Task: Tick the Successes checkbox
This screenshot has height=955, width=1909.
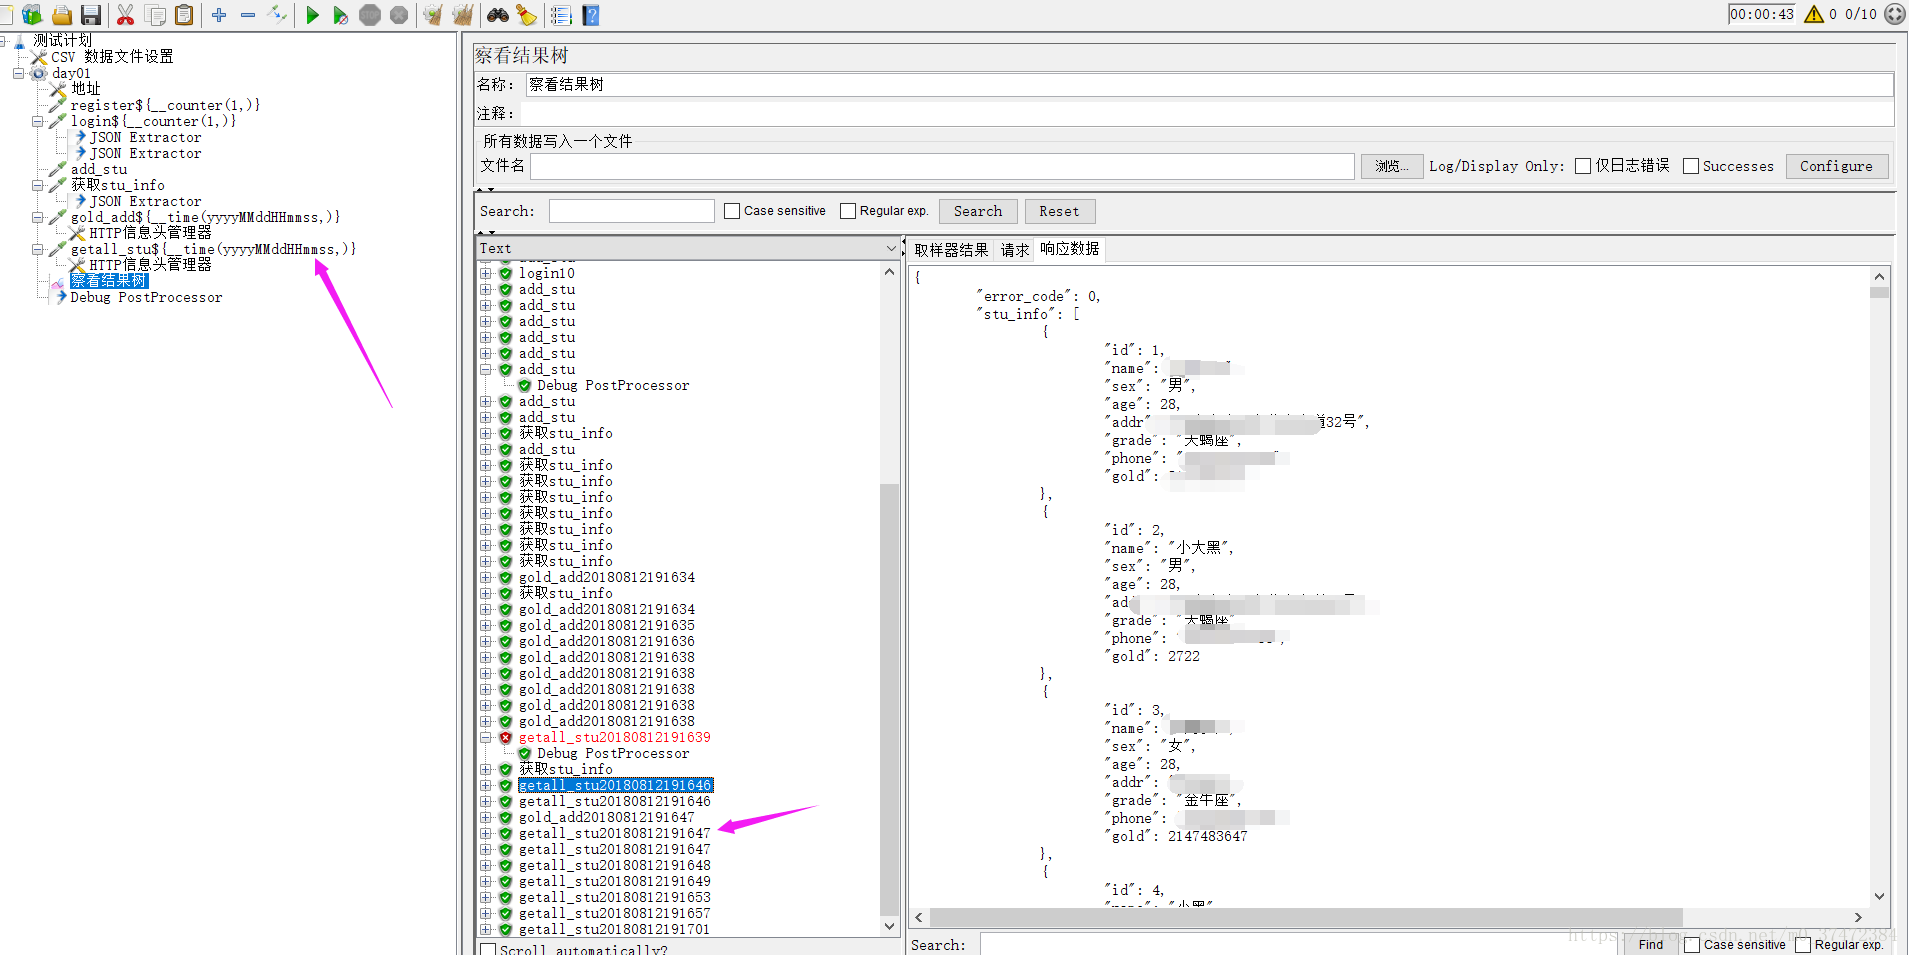Action: coord(1691,166)
